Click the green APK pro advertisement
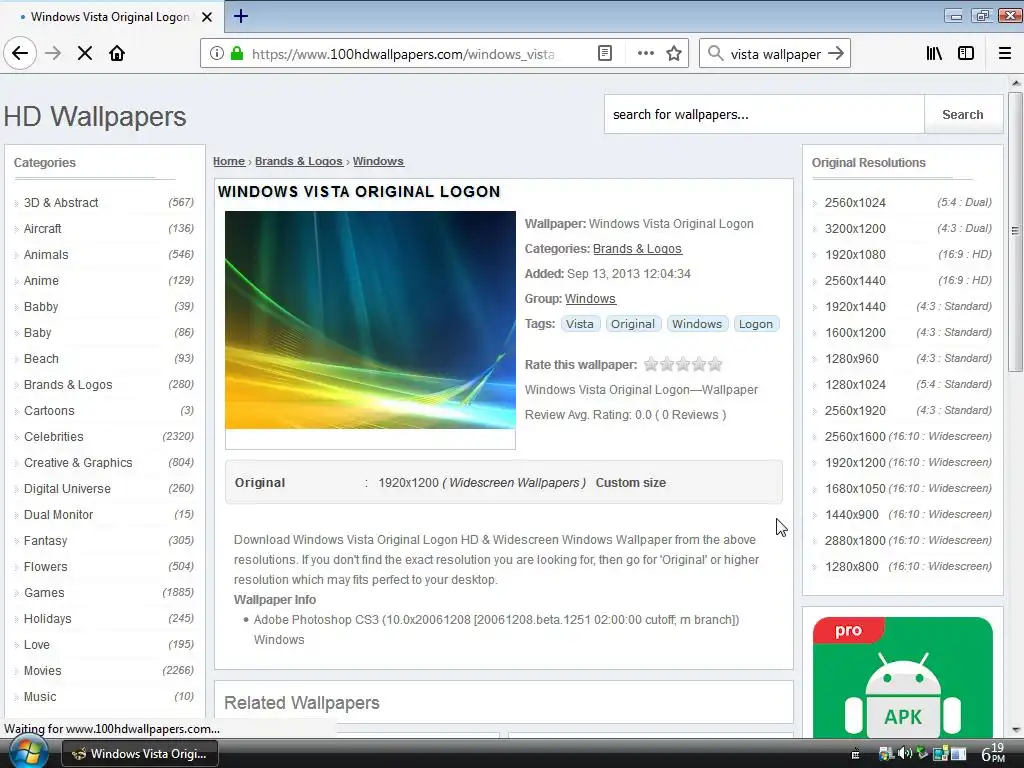The width and height of the screenshot is (1024, 768). click(903, 677)
